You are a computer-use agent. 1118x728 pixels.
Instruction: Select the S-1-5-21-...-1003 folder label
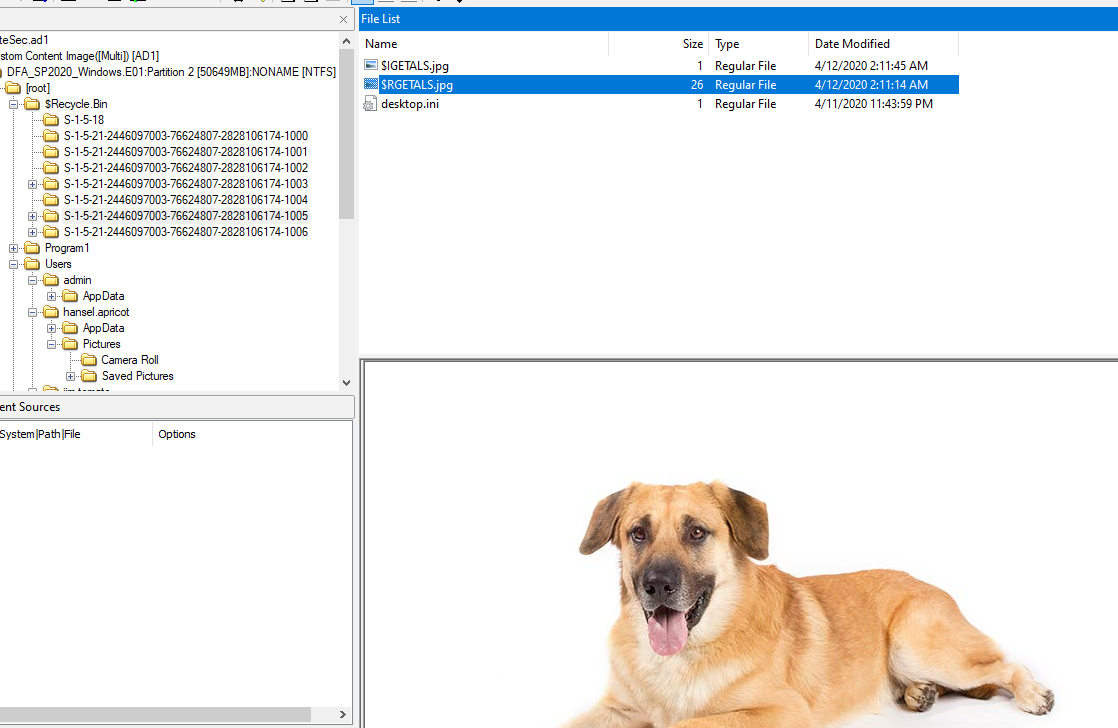click(x=185, y=184)
